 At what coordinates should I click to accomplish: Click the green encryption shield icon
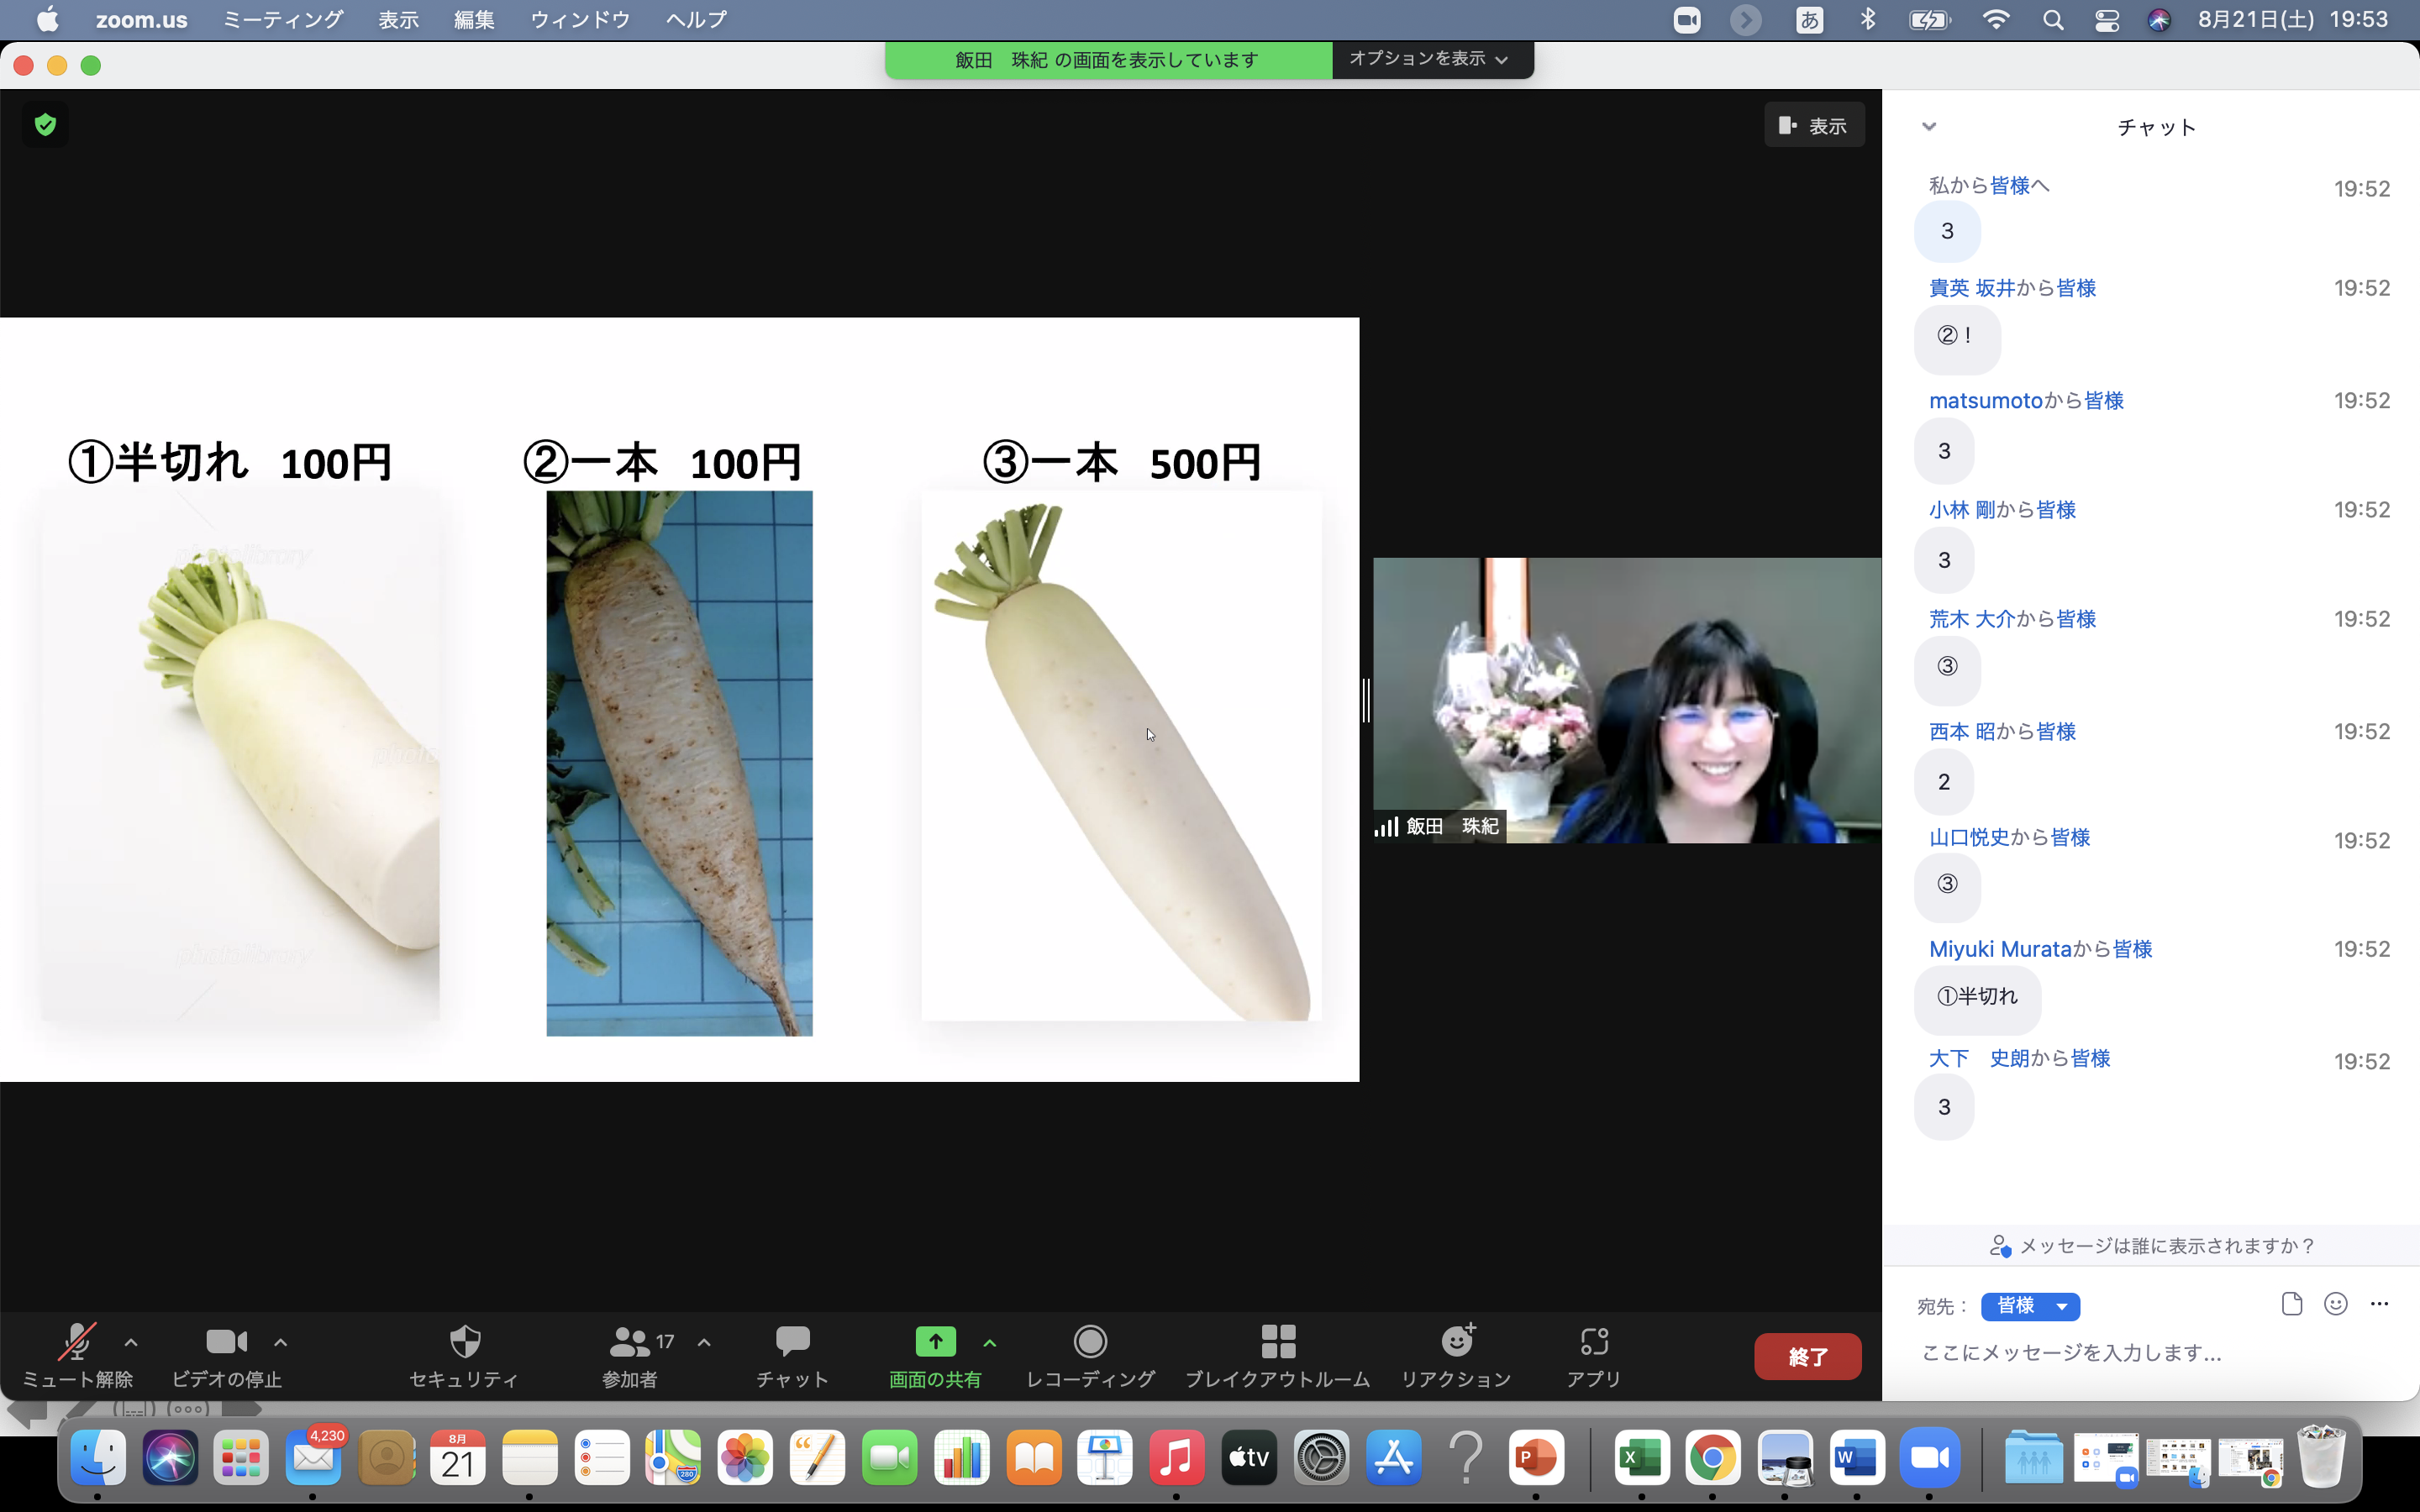[x=45, y=125]
